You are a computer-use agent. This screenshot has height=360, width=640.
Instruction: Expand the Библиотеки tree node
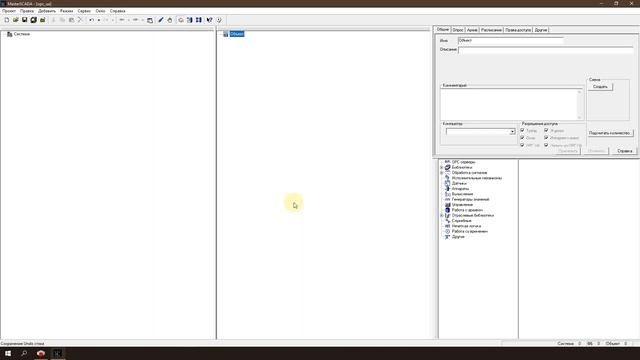click(x=442, y=167)
